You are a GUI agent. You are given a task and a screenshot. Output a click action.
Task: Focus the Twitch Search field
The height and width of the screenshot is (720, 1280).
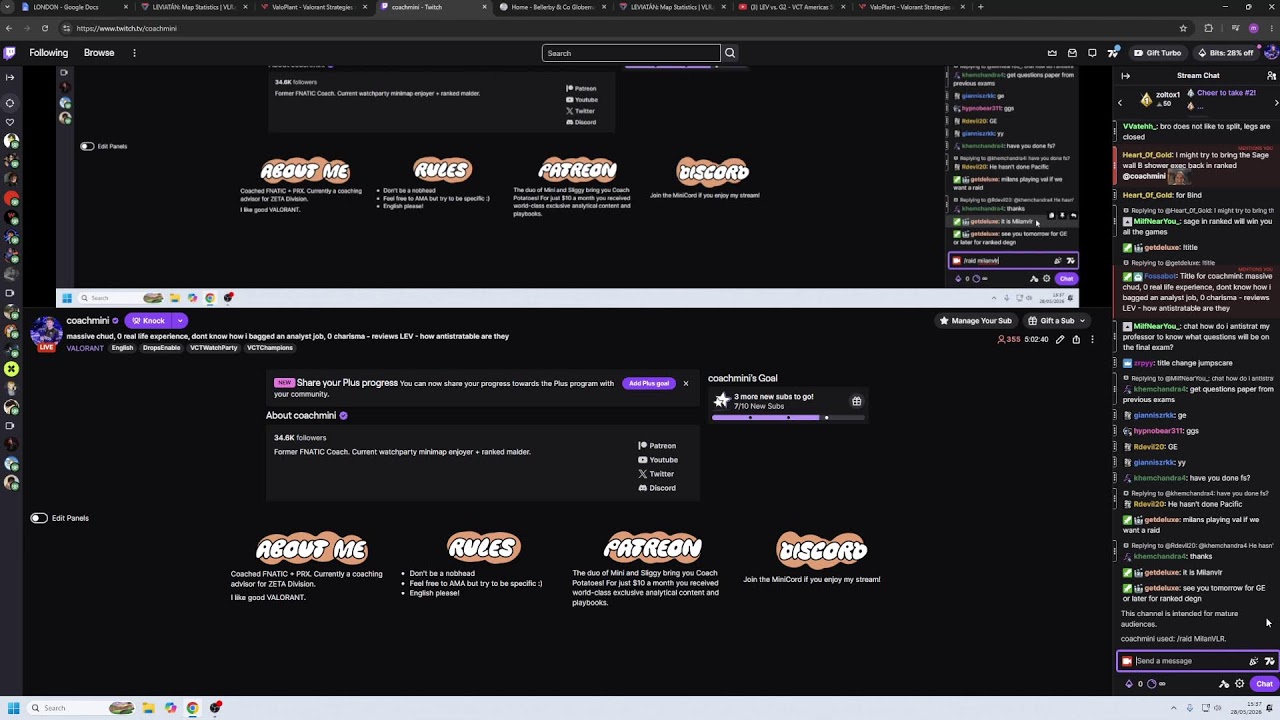tap(631, 53)
